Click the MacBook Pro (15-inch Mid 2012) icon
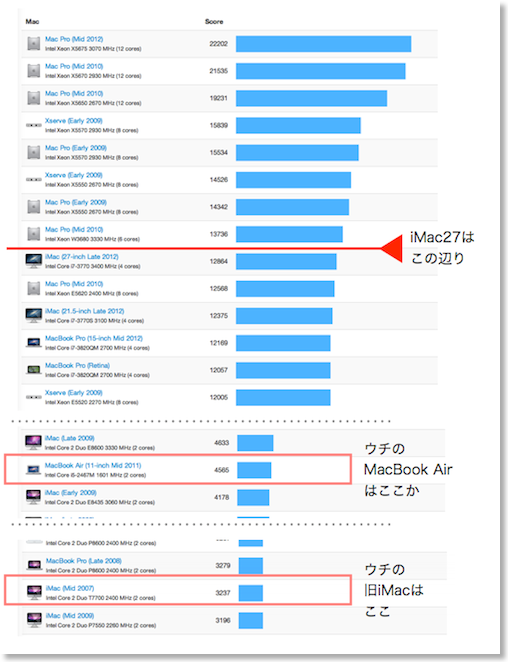Image resolution: width=508 pixels, height=662 pixels. 34,342
